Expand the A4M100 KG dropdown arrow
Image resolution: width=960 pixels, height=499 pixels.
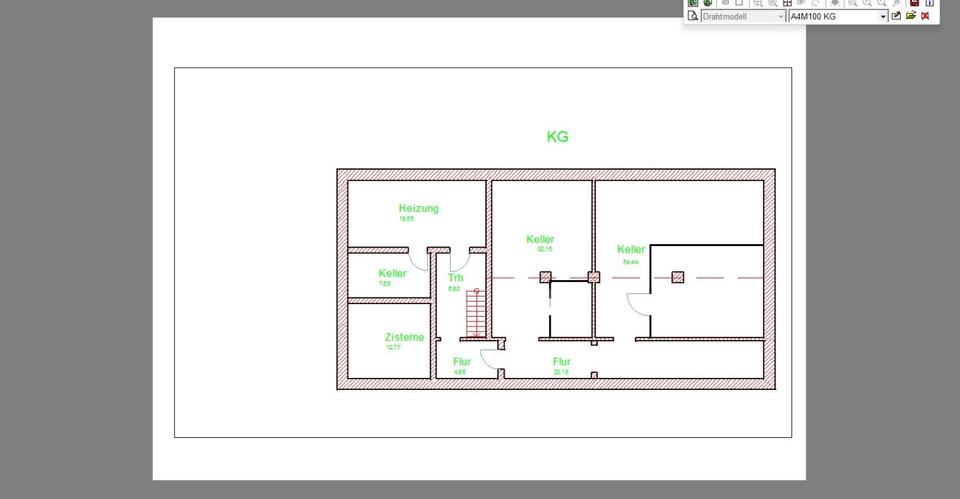click(x=883, y=17)
